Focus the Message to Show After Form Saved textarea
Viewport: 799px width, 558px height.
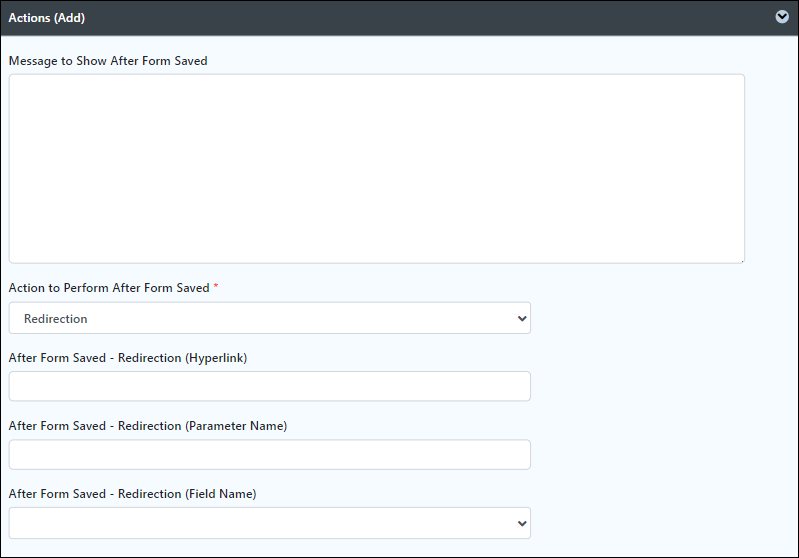pyautogui.click(x=377, y=169)
